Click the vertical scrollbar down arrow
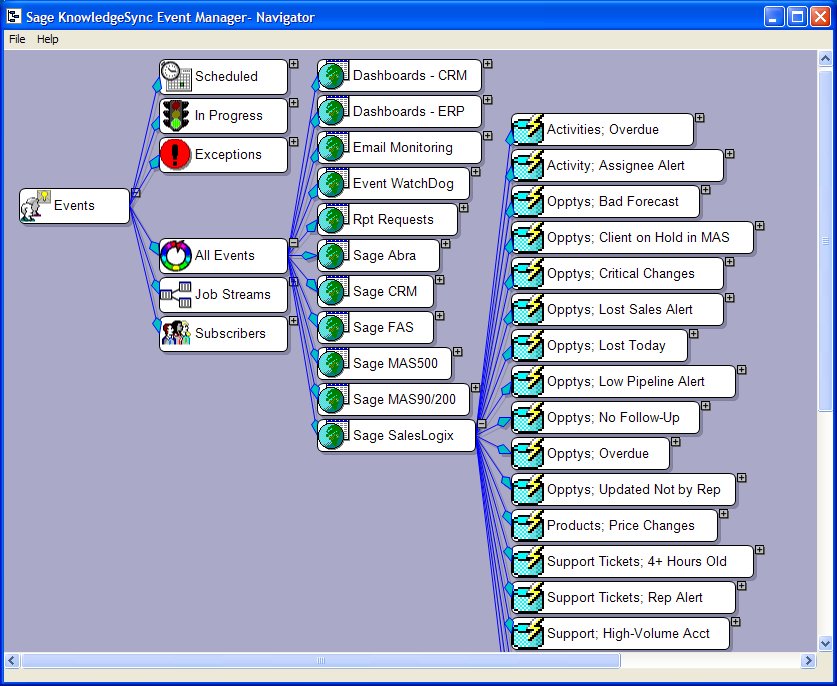The height and width of the screenshot is (686, 837). point(825,643)
